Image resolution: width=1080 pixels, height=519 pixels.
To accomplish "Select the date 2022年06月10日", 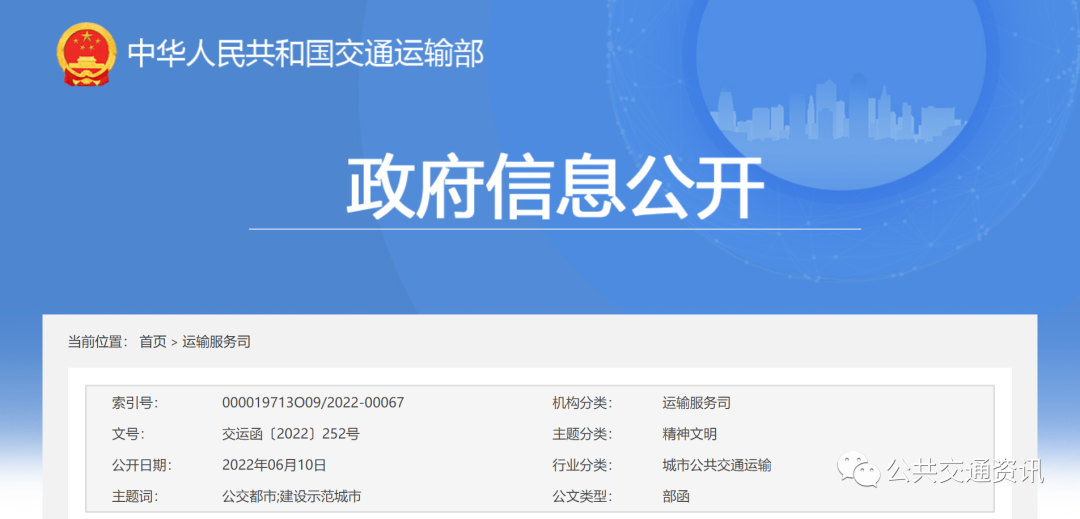I will coord(274,465).
